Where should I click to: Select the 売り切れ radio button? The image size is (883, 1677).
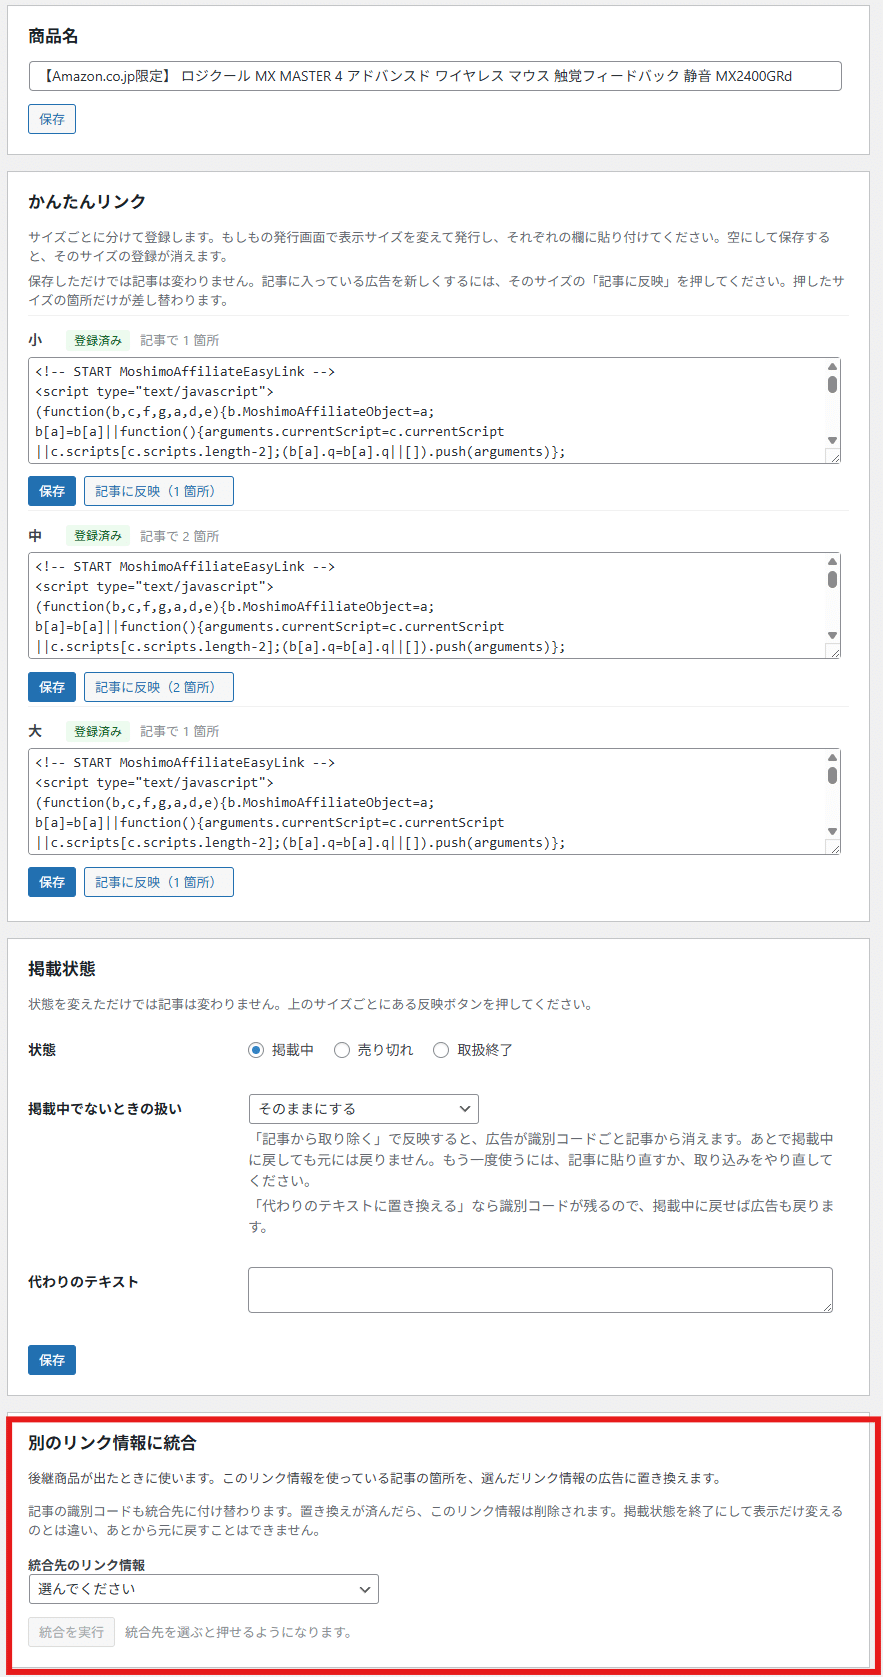click(342, 1050)
